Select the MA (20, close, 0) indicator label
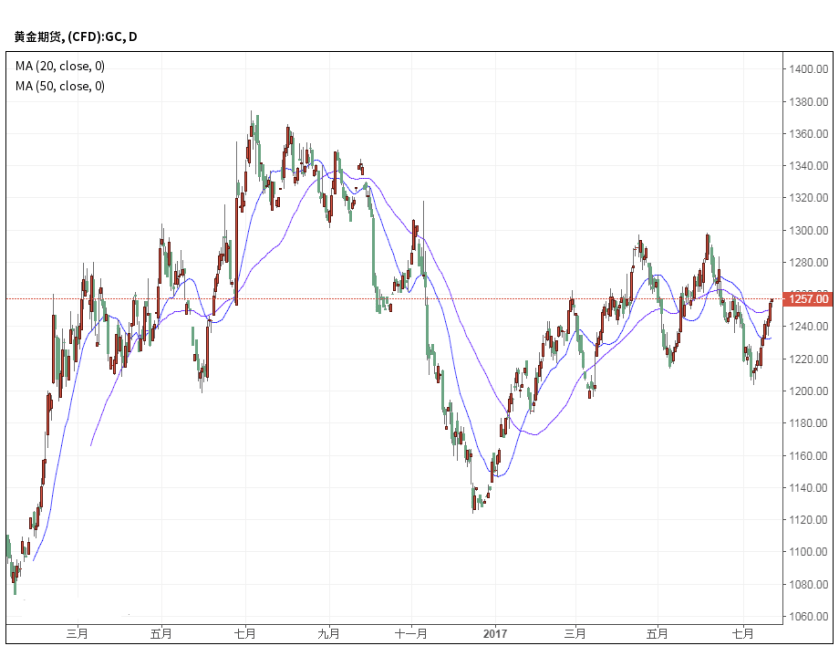 pos(60,66)
